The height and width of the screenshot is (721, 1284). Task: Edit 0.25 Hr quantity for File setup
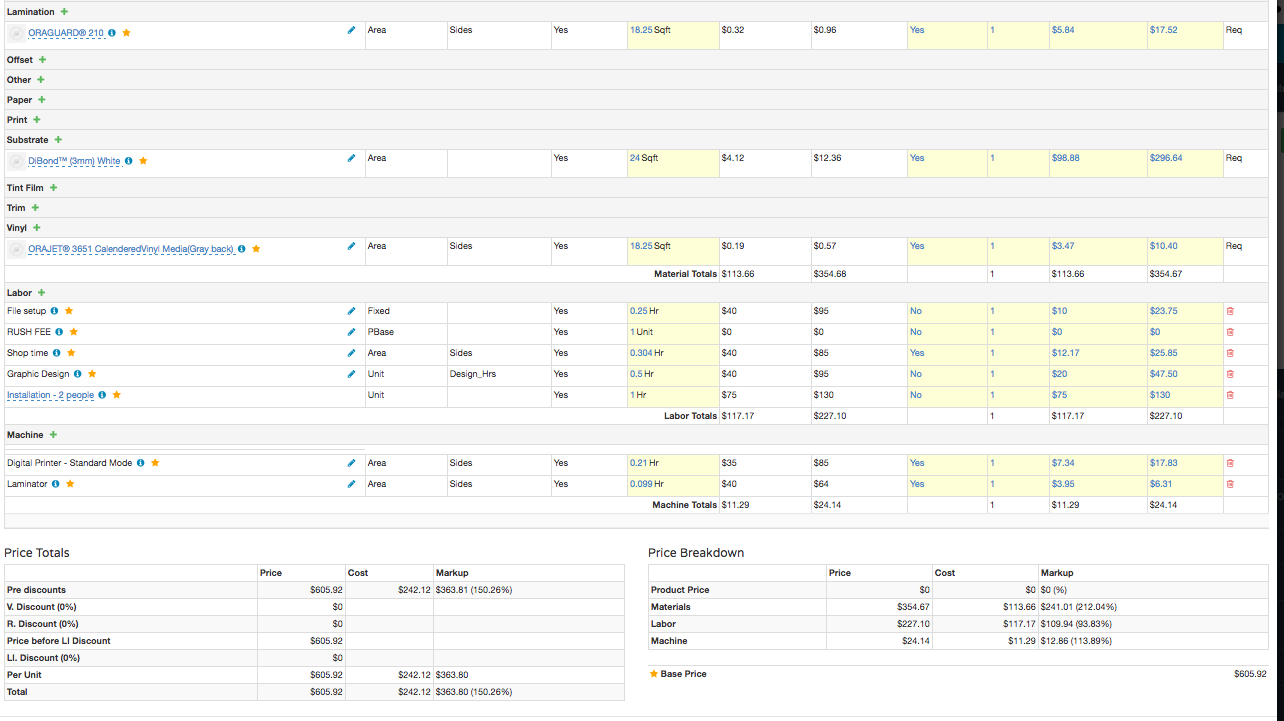click(x=673, y=312)
